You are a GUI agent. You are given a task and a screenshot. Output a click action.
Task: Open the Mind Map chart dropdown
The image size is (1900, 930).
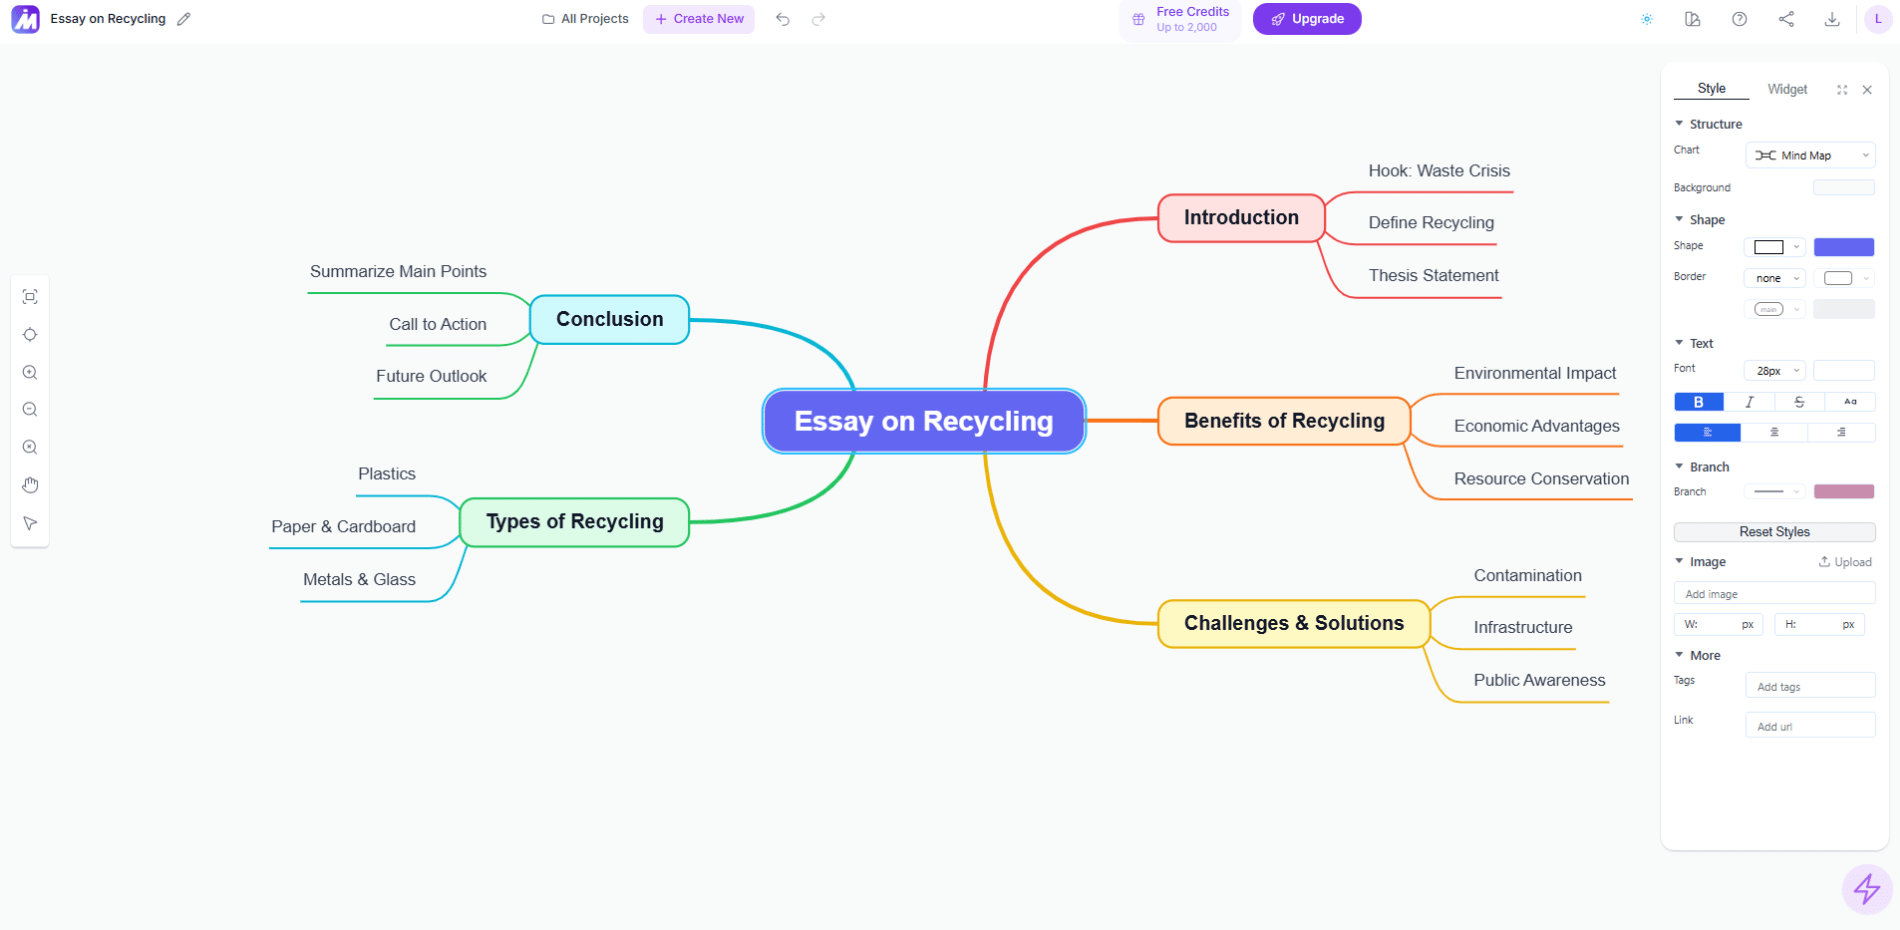tap(1810, 155)
